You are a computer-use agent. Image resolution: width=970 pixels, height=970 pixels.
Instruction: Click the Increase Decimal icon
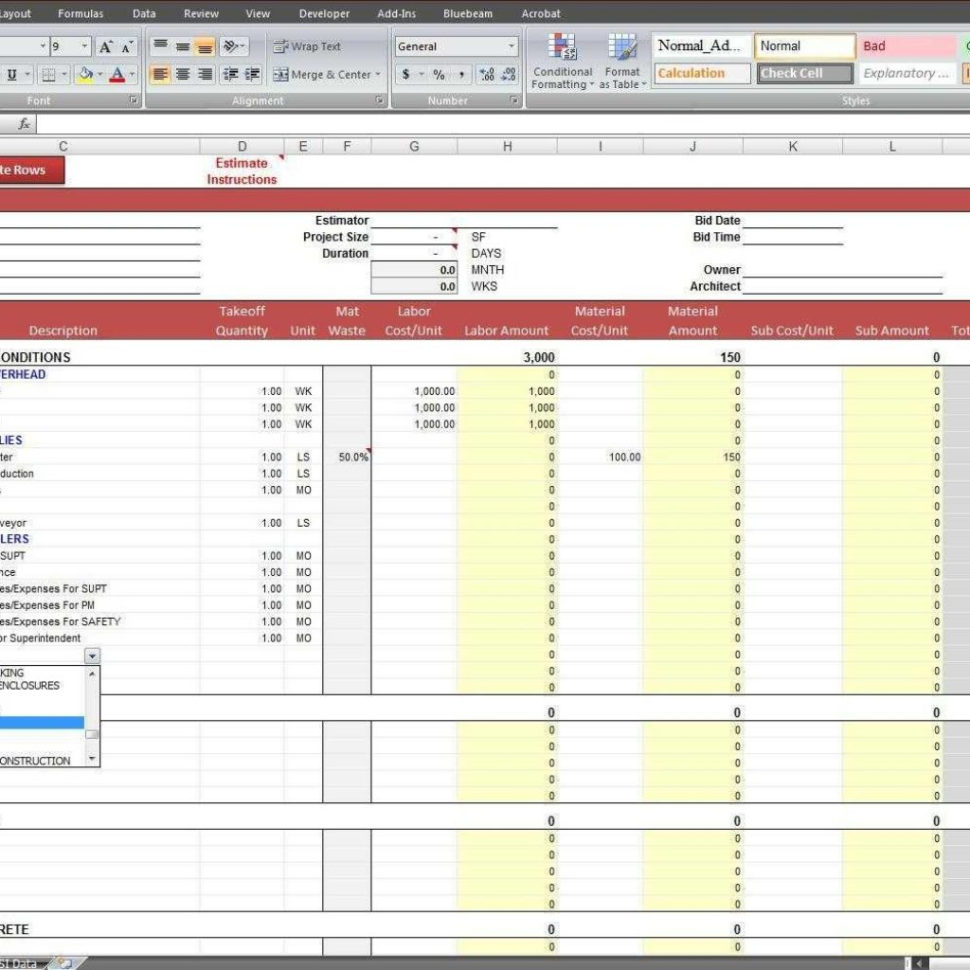pos(486,72)
